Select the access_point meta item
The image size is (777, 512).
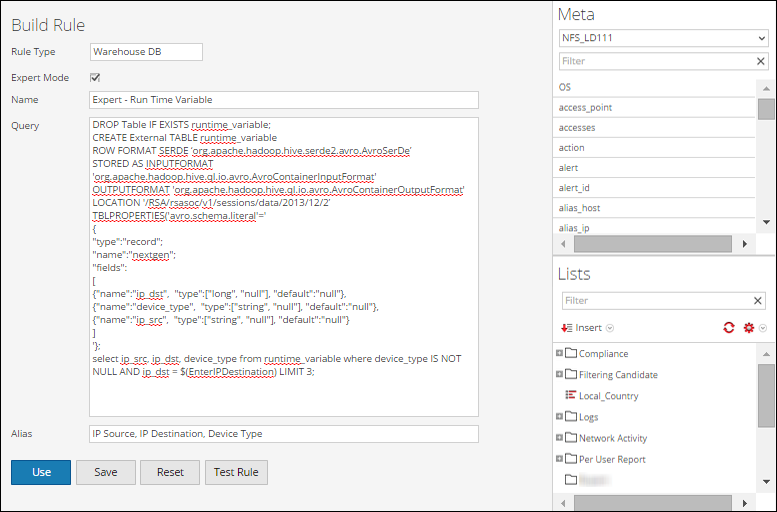coord(586,107)
